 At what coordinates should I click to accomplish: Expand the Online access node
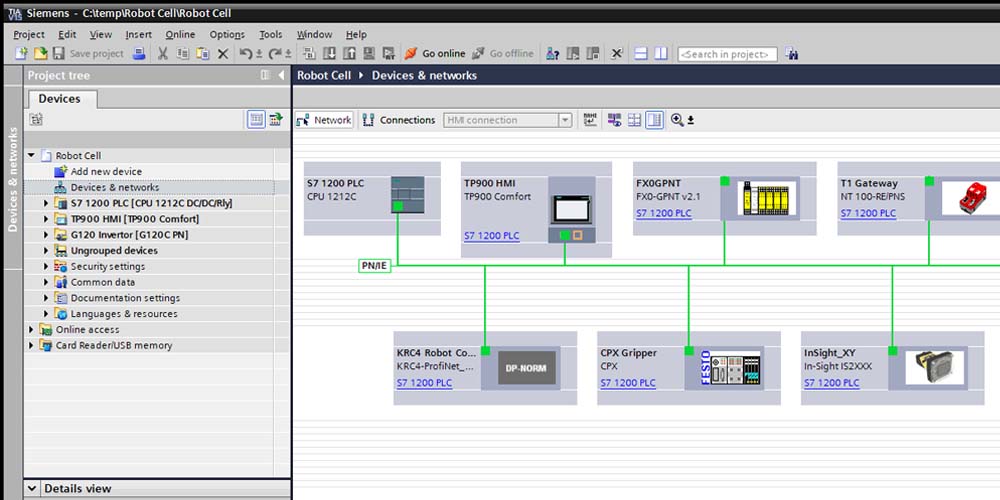tap(31, 329)
